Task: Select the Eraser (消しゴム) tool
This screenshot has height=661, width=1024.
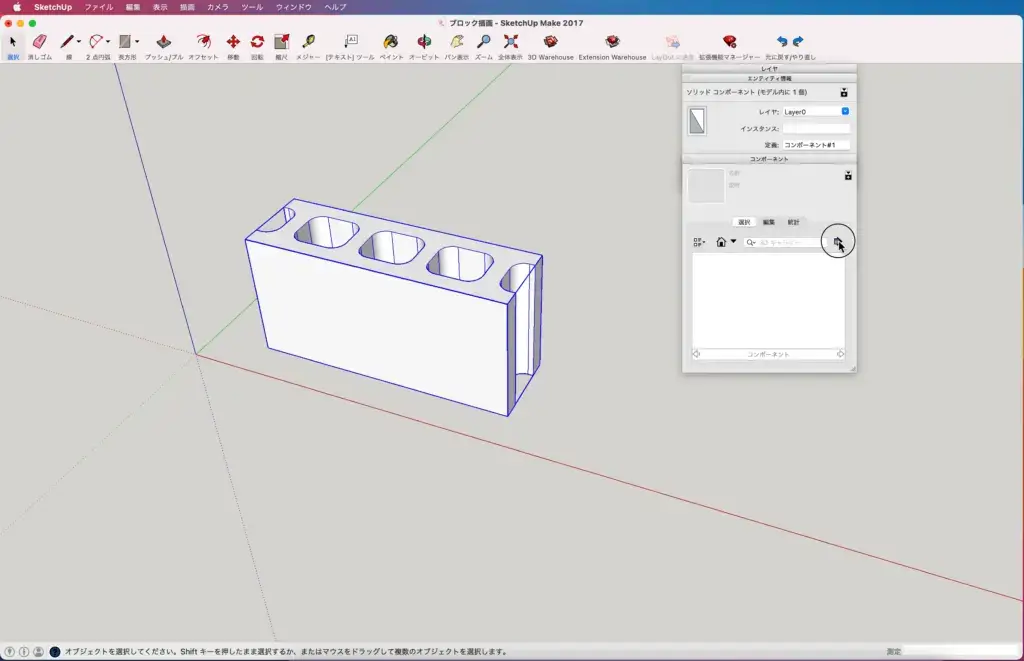Action: (x=39, y=42)
